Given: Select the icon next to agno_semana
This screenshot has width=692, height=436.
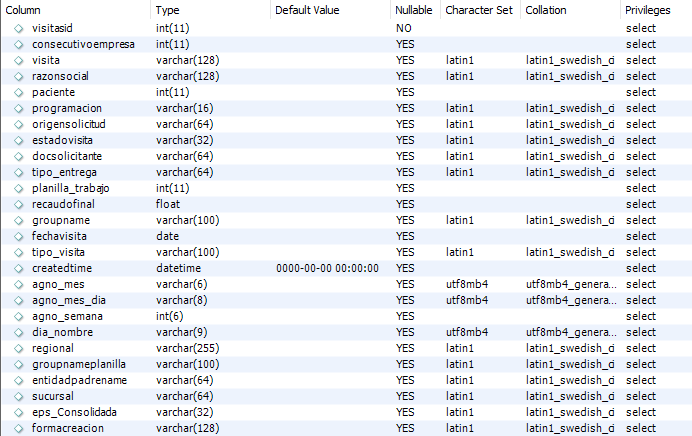Looking at the screenshot, I should [x=19, y=316].
